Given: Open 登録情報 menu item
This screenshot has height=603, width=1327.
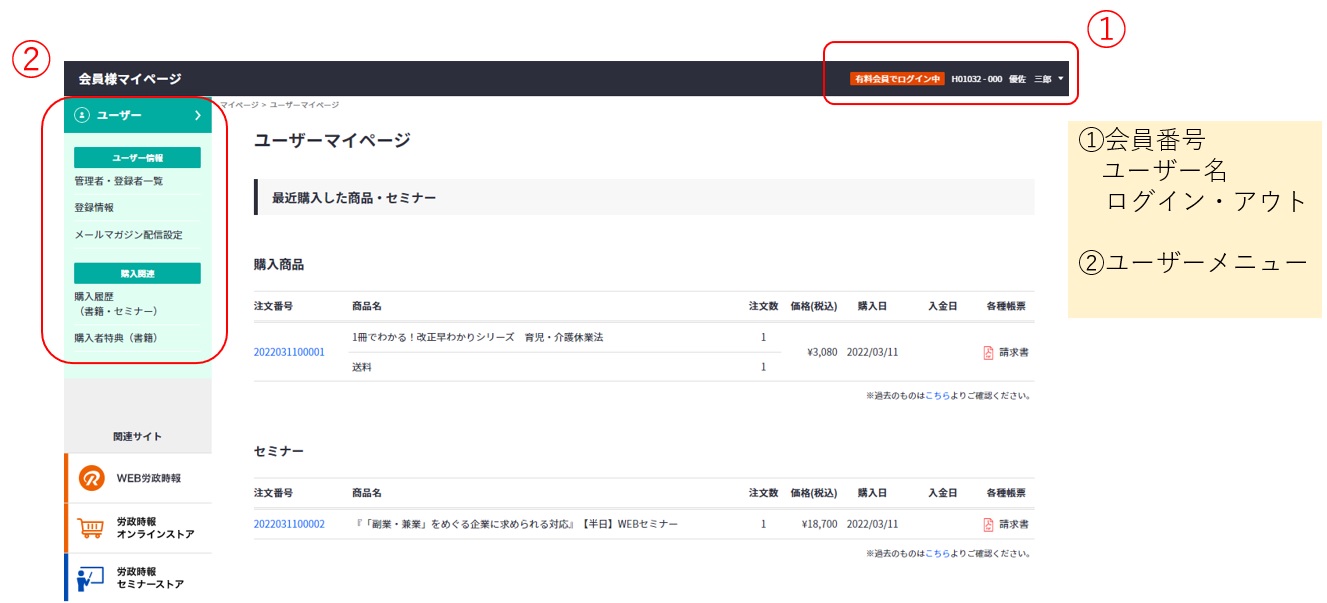Looking at the screenshot, I should 94,208.
